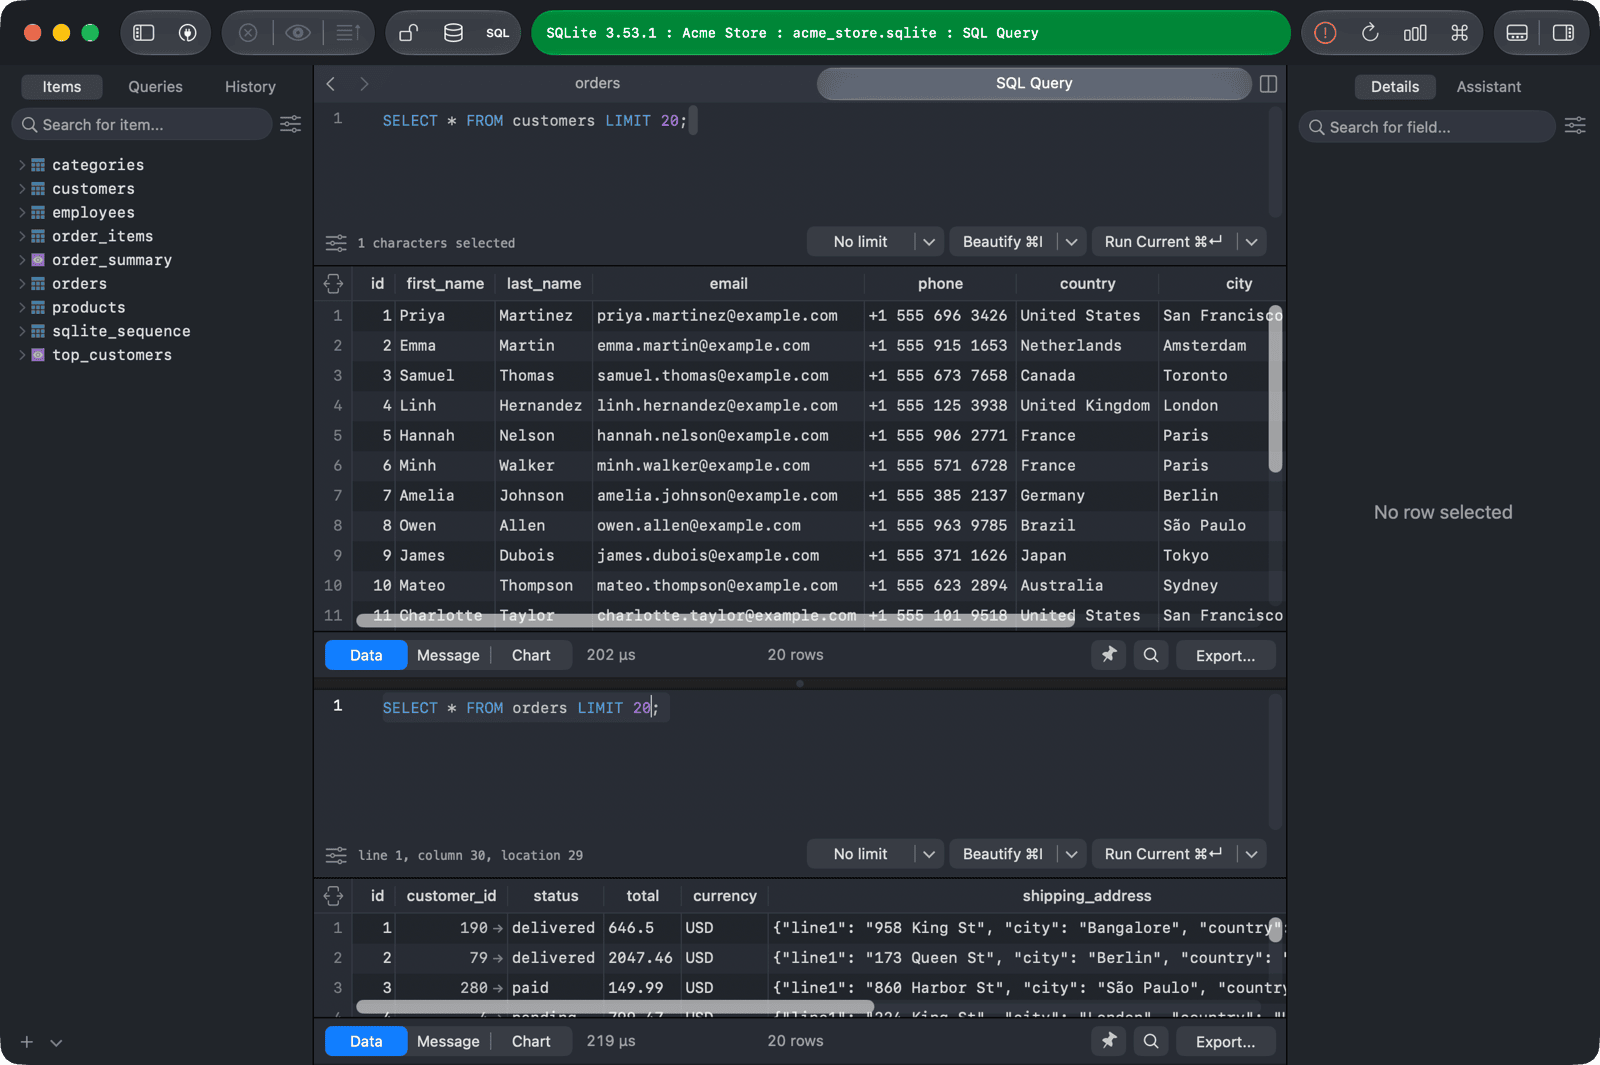
Task: Search within the customers result grid
Action: point(1151,655)
